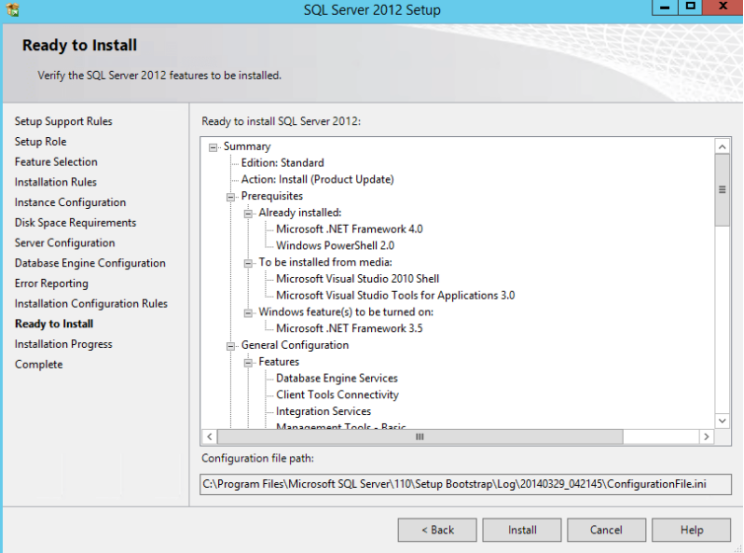Collapse the Already installed node

(x=248, y=214)
